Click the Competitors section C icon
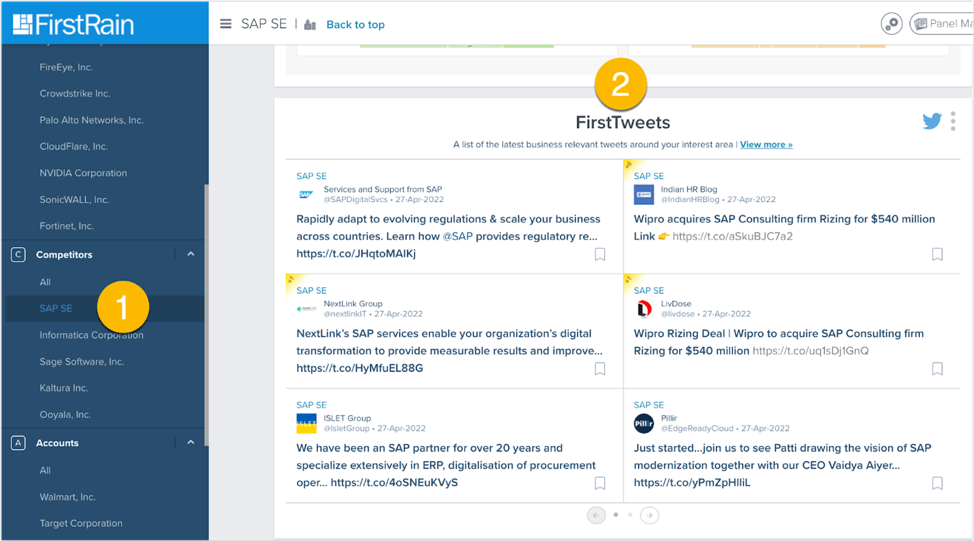 [18, 255]
